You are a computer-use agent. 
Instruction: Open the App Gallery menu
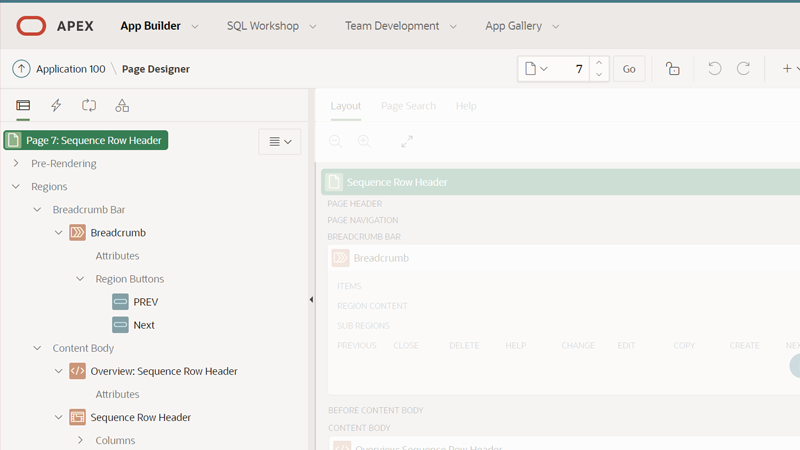click(x=522, y=26)
